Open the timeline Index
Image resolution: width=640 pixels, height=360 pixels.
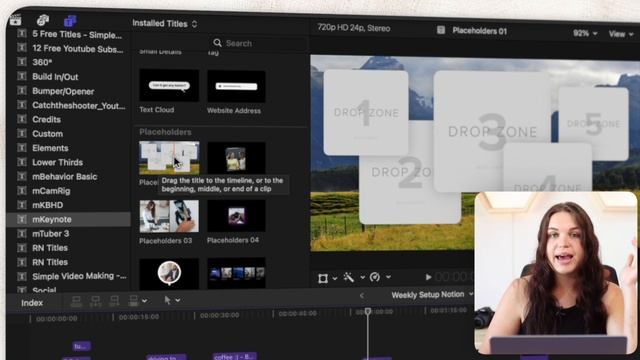(32, 303)
